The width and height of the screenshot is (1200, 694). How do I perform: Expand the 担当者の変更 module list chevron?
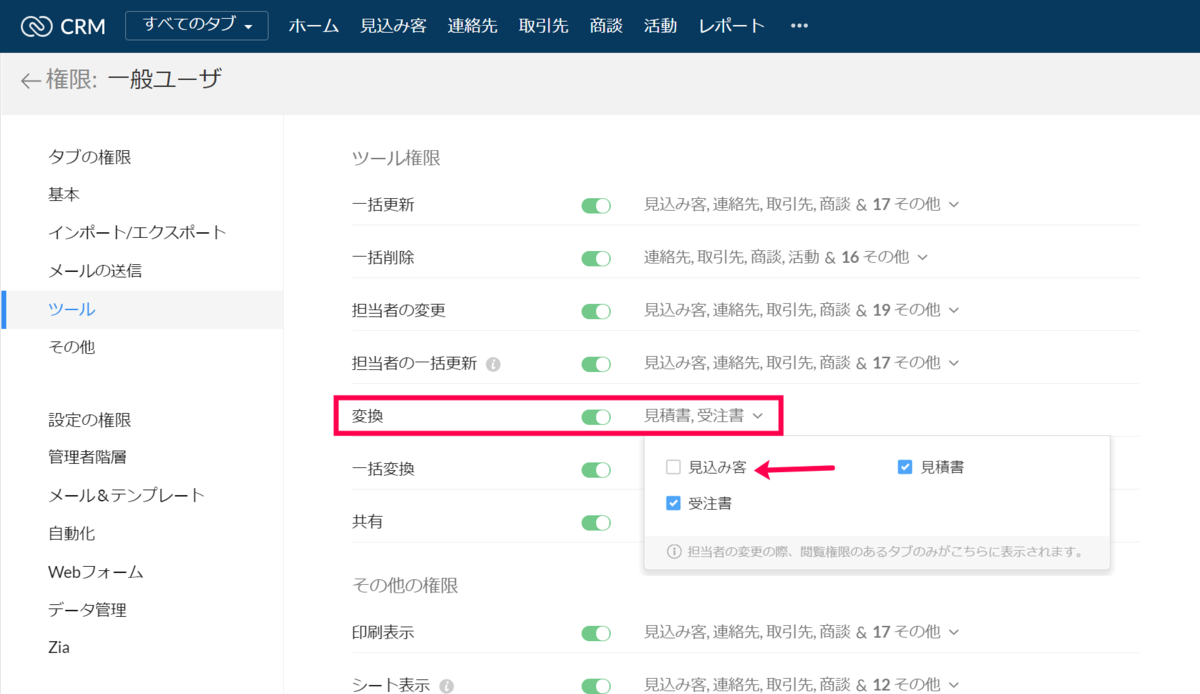954,311
